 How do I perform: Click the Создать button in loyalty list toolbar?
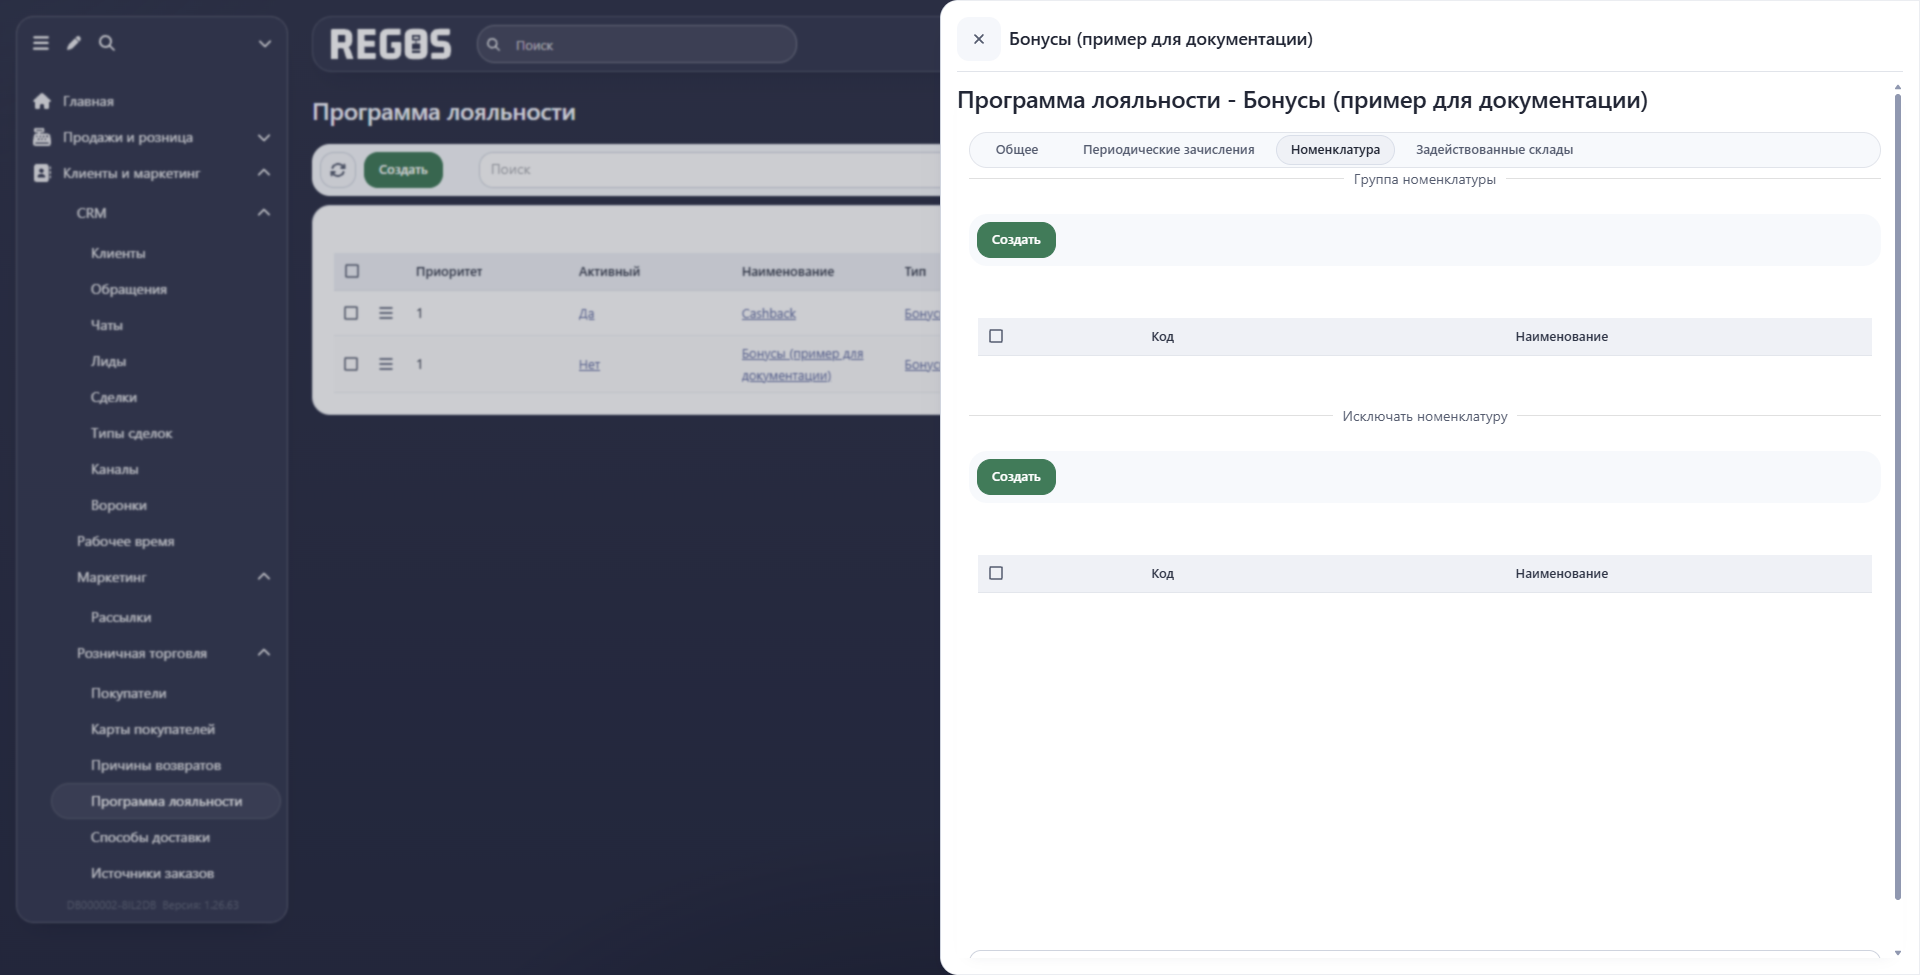pos(403,170)
